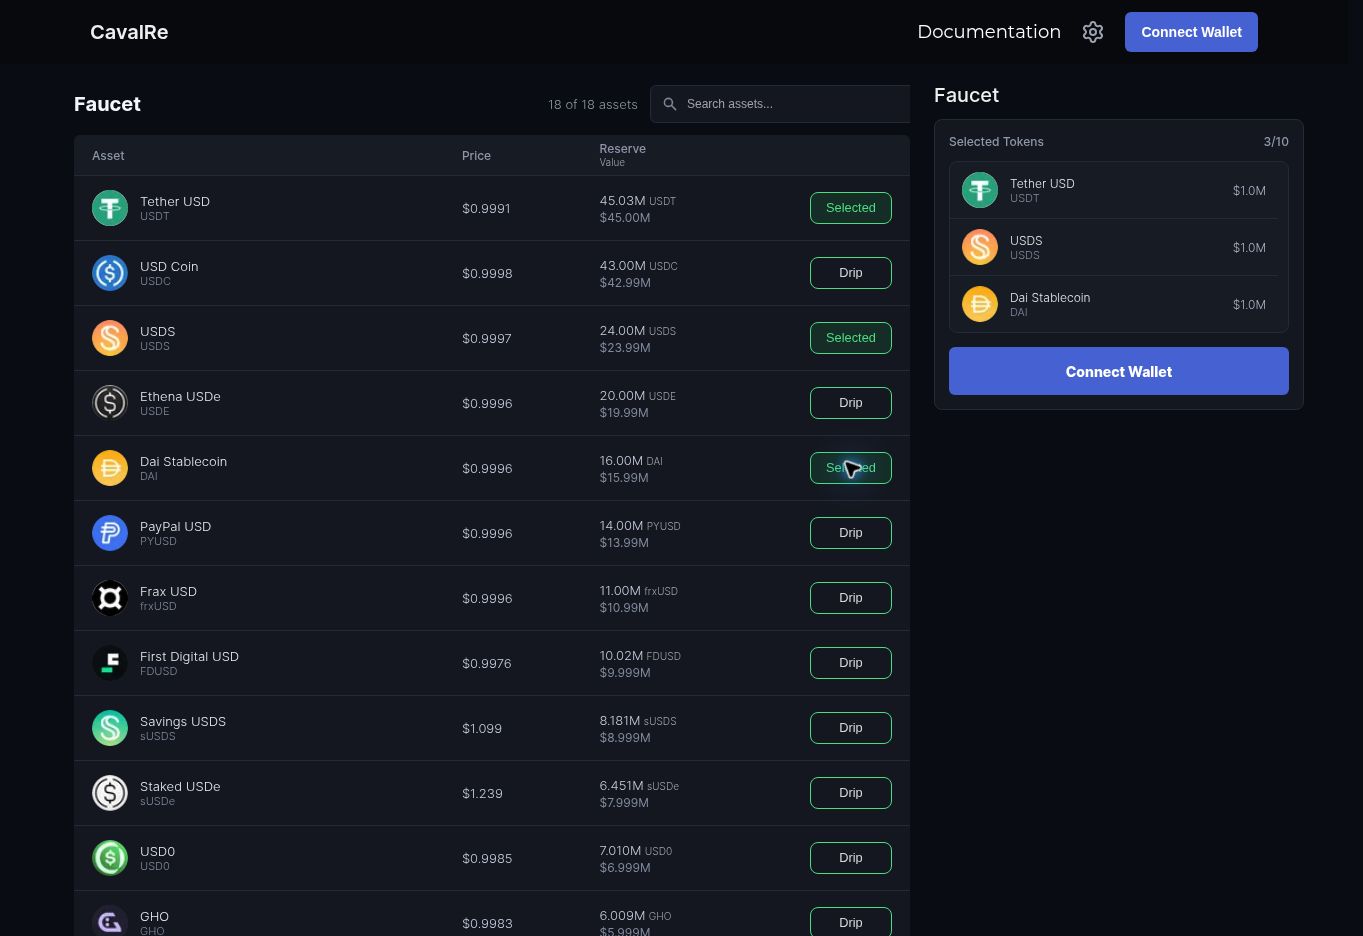This screenshot has width=1363, height=936.
Task: Click Connect Wallet in the Faucet panel
Action: point(1119,371)
